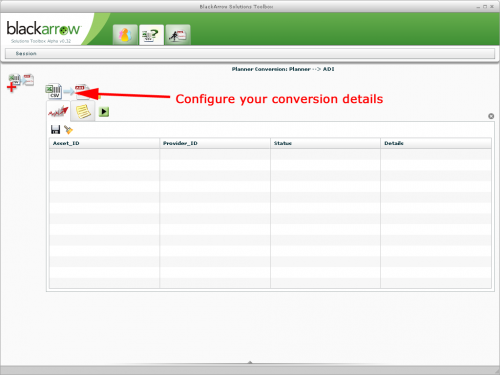Click the blackarrow logo
This screenshot has width=500, height=375.
pos(43,29)
